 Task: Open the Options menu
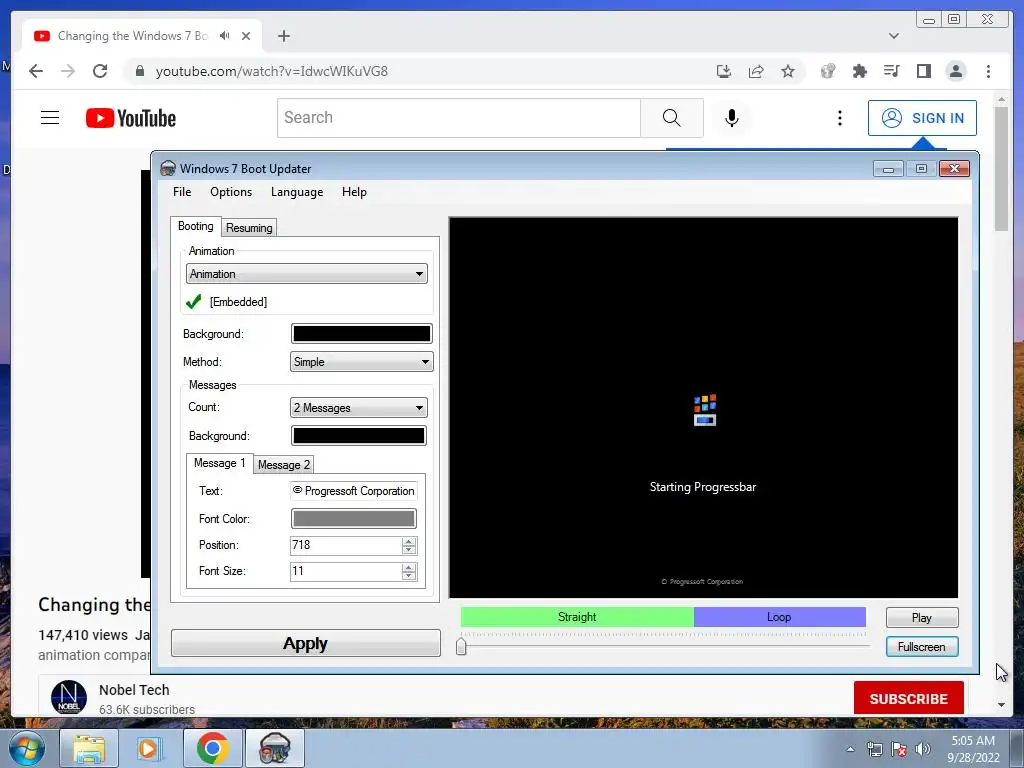click(x=231, y=192)
